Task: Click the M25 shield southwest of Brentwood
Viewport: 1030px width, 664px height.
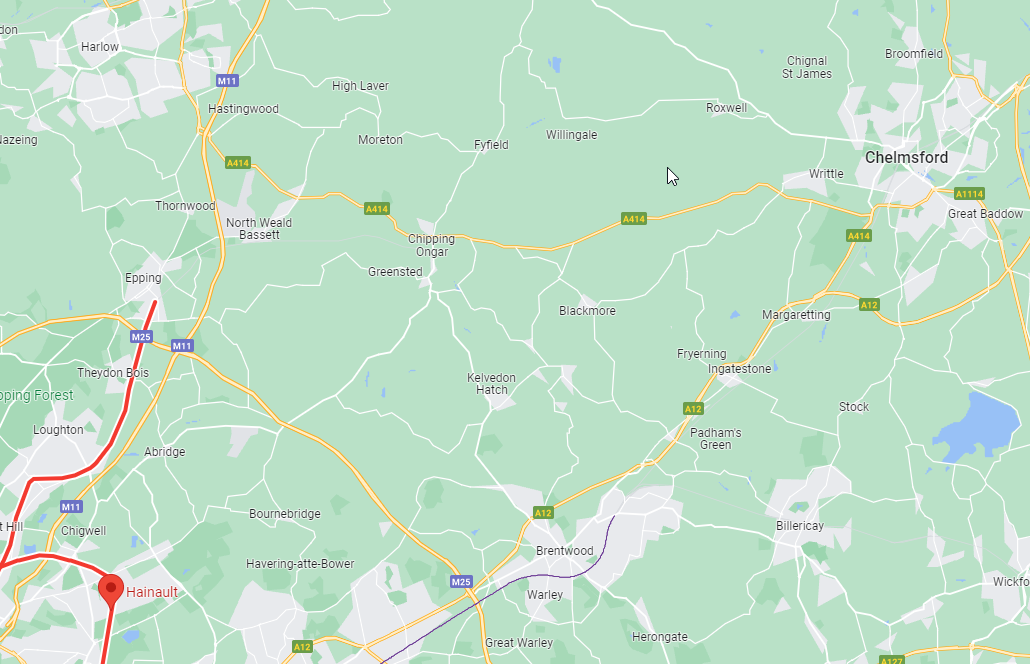Action: pyautogui.click(x=461, y=581)
